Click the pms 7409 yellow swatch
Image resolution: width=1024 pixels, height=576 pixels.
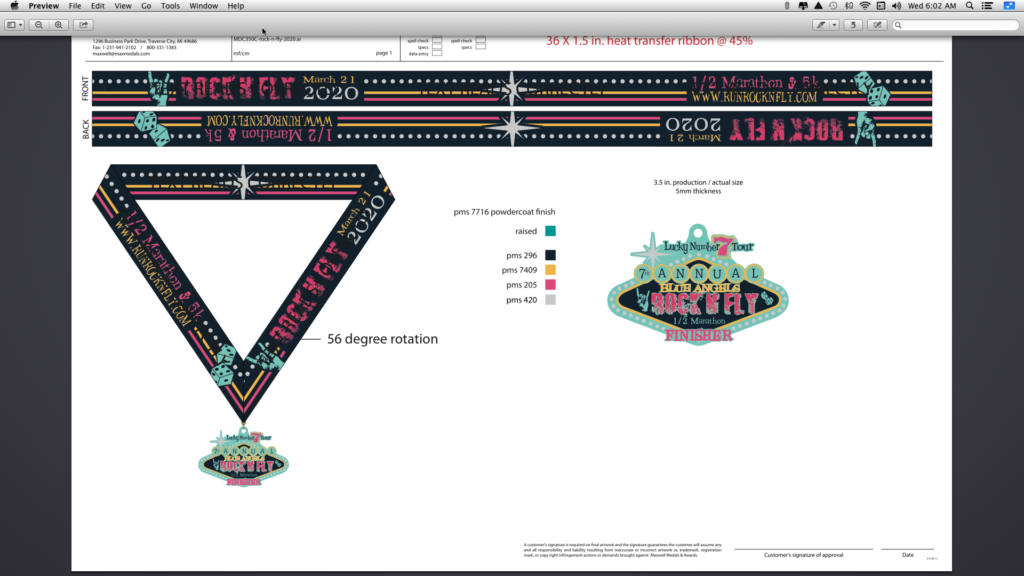coord(551,270)
